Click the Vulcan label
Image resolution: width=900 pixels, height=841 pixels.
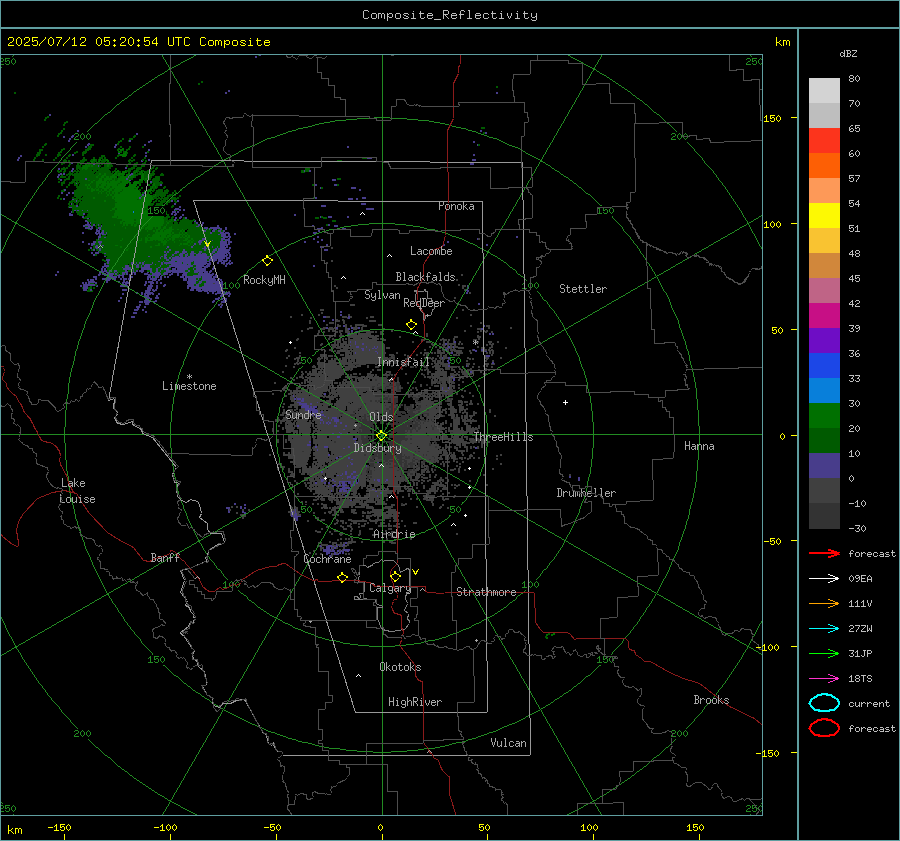click(x=508, y=743)
